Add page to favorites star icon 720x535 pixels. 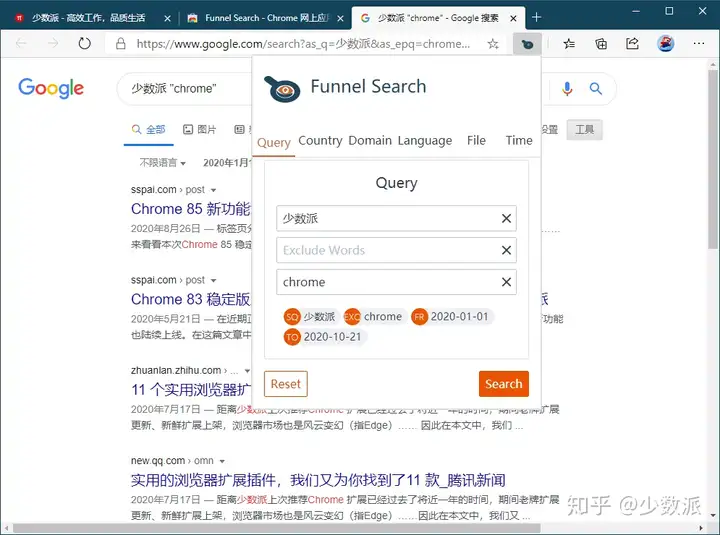pos(493,44)
